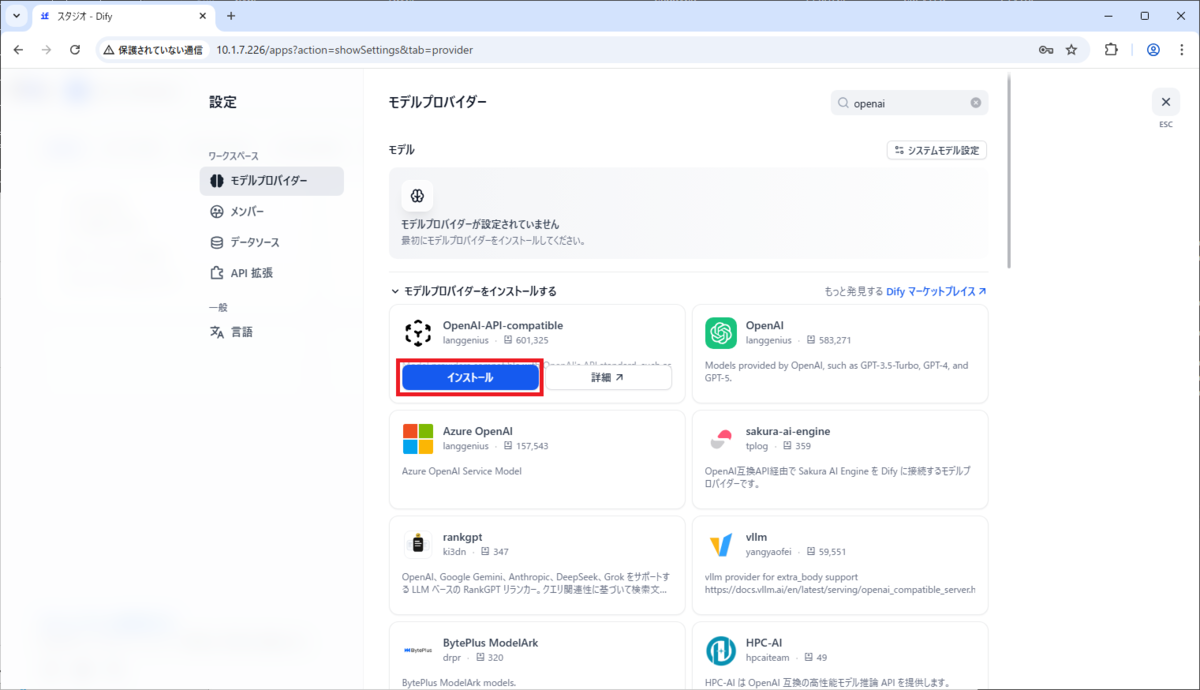Click the Azure OpenAI card title
This screenshot has width=1200, height=690.
point(478,431)
